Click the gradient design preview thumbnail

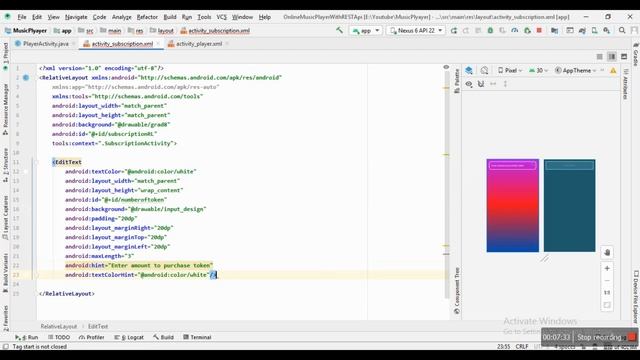(x=512, y=205)
